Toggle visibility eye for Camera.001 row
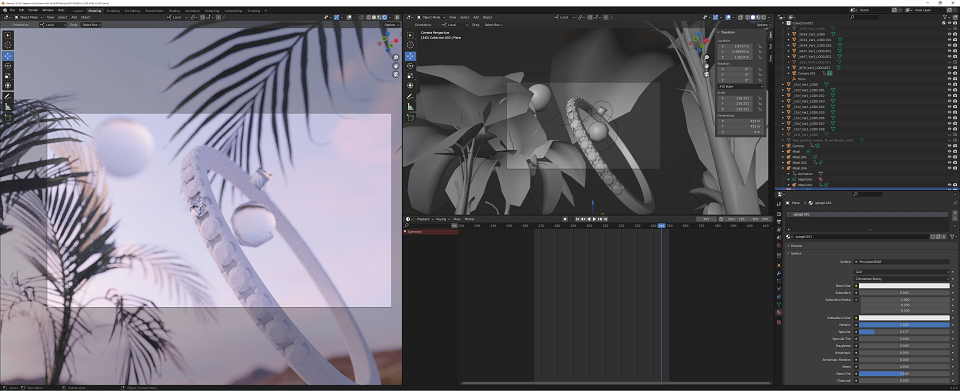Screen dimensions: 960x391 pos(950,73)
